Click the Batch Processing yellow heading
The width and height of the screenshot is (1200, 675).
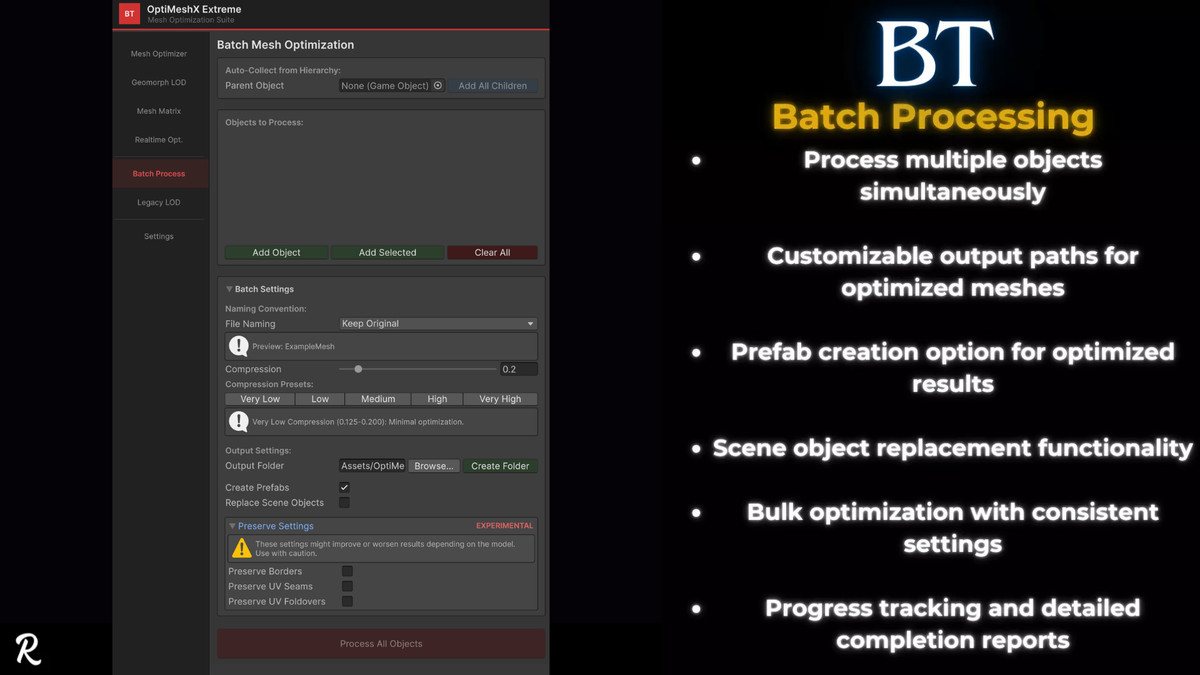tap(933, 117)
